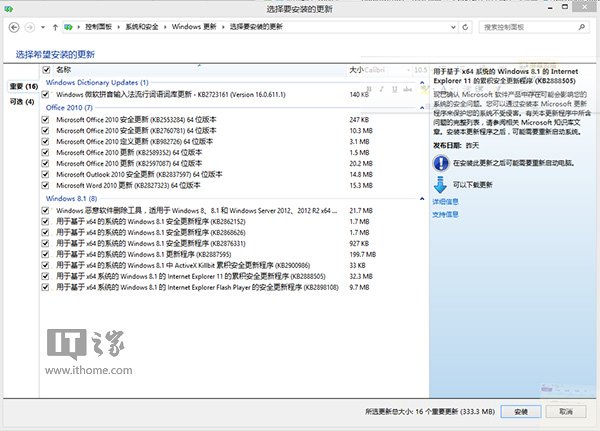Click the 名称 column header
The image size is (600, 431).
64,70
